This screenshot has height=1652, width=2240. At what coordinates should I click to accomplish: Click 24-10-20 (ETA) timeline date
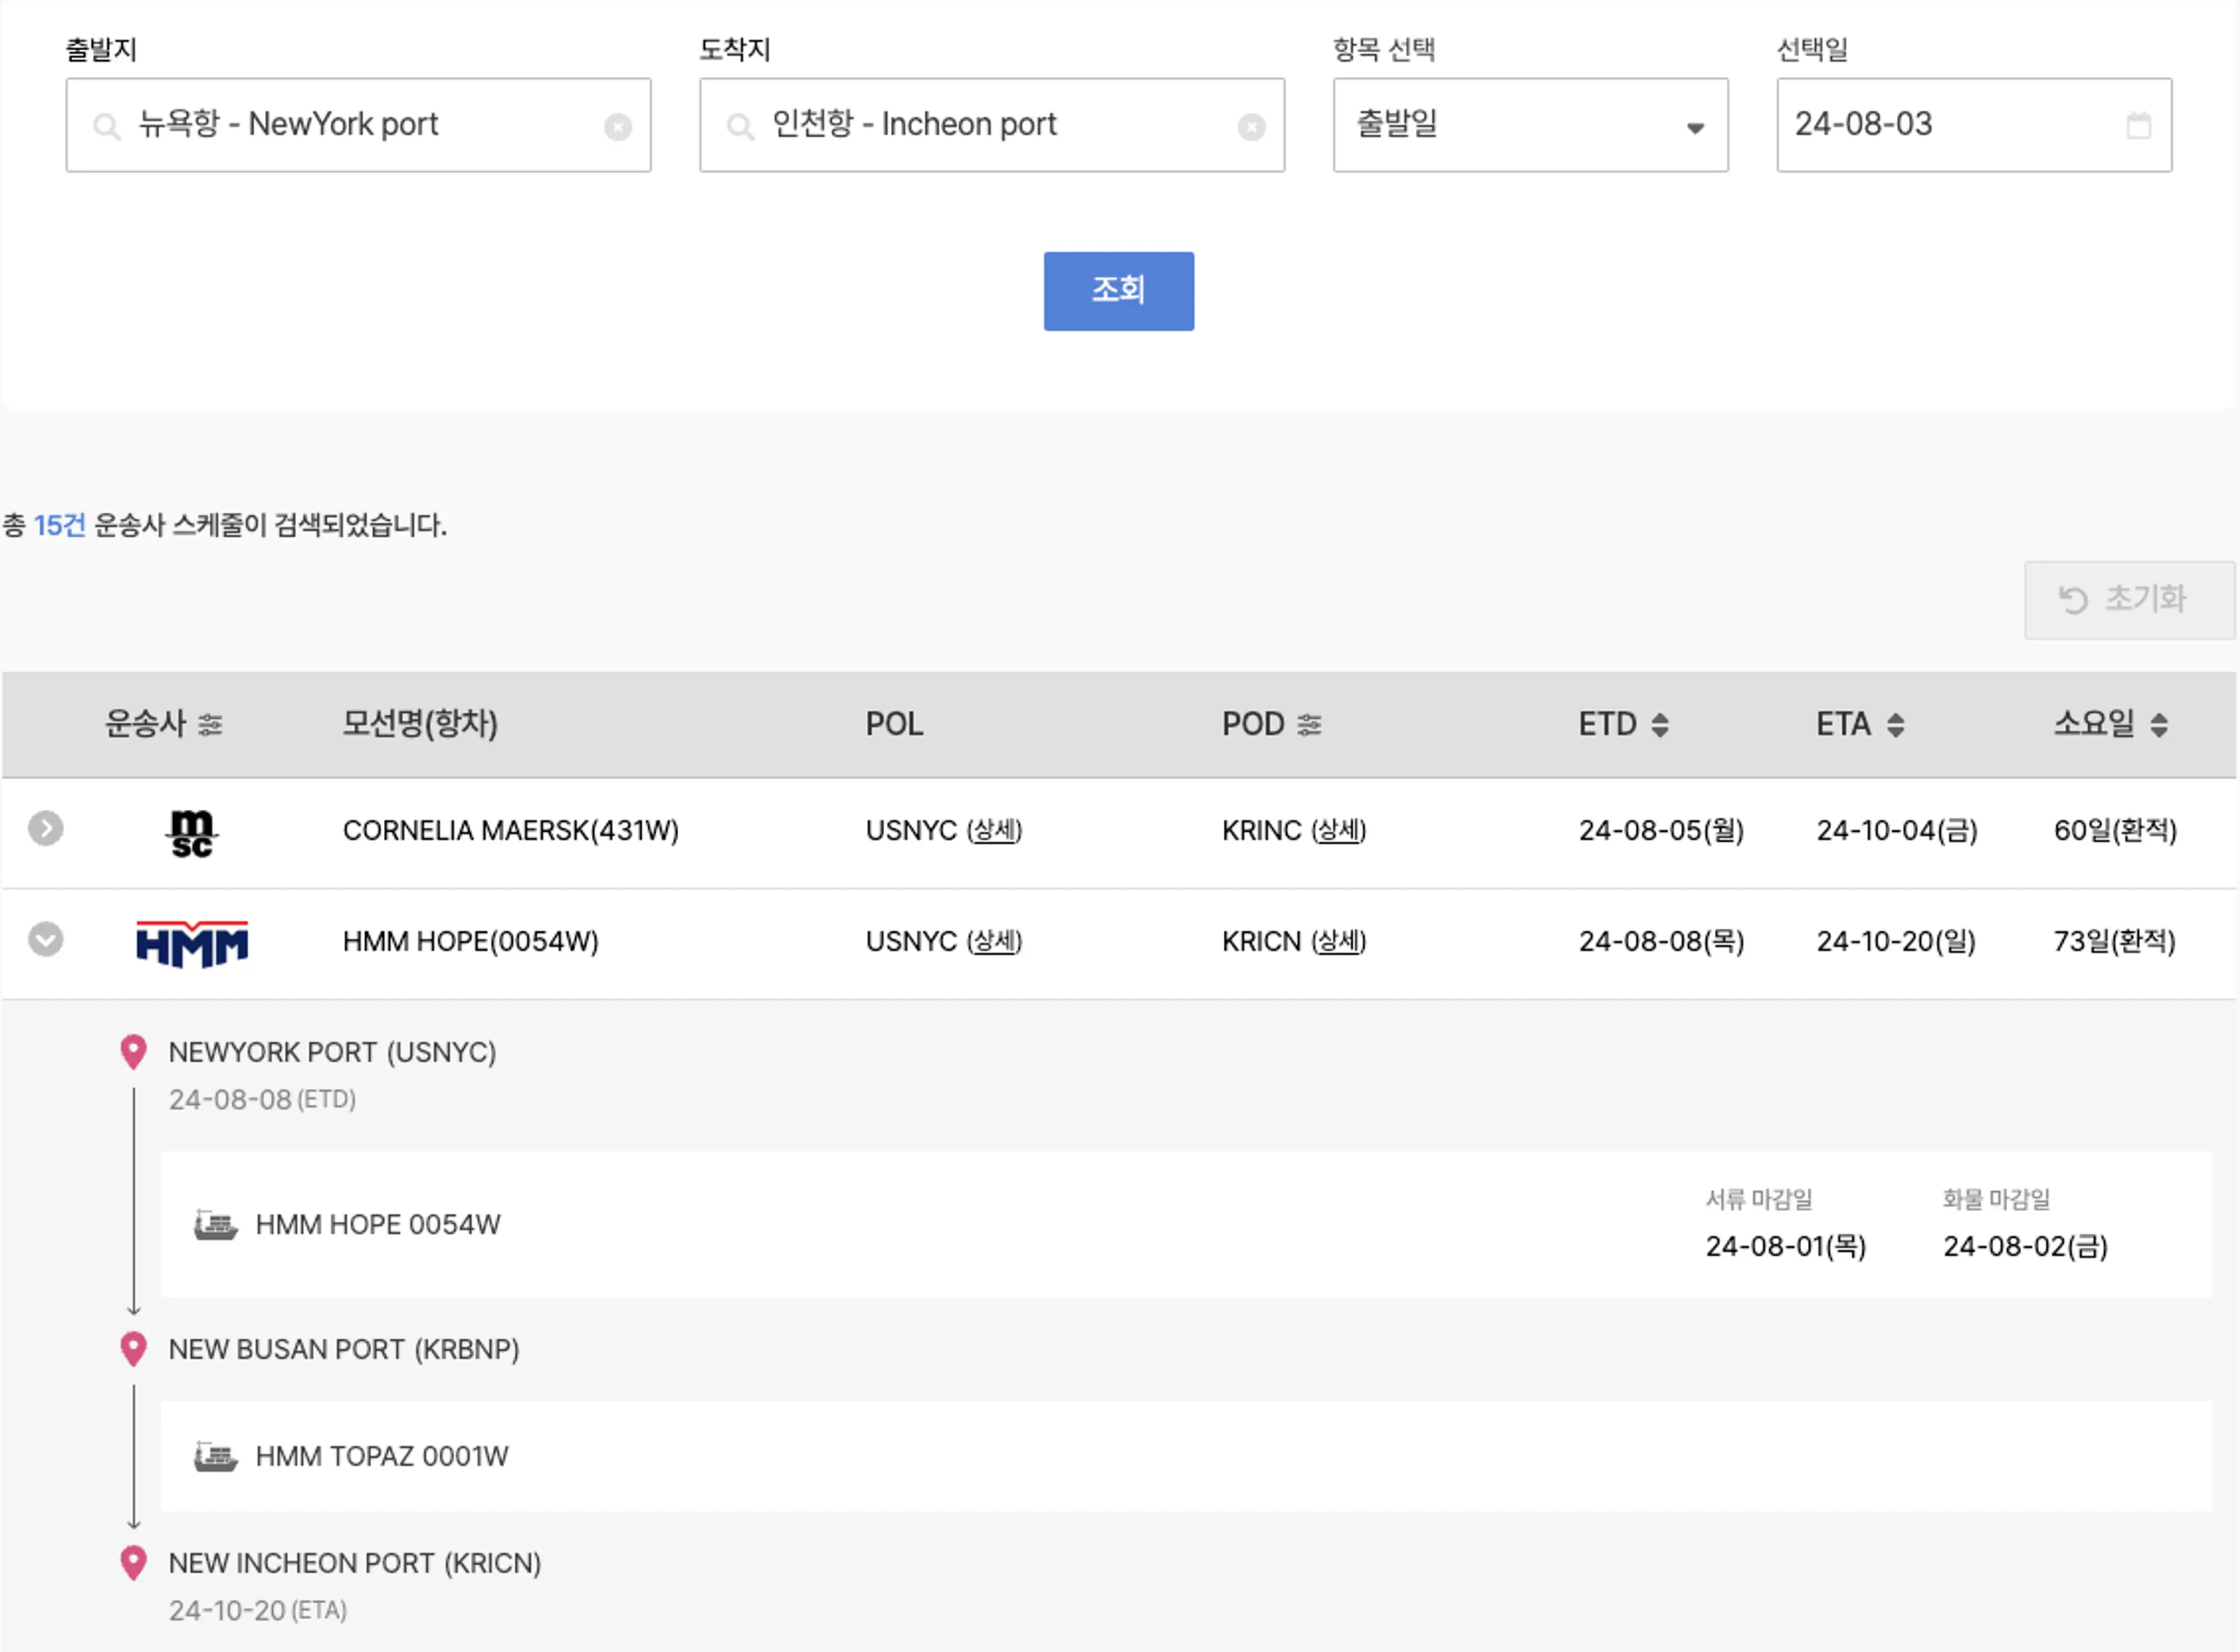pos(258,1611)
